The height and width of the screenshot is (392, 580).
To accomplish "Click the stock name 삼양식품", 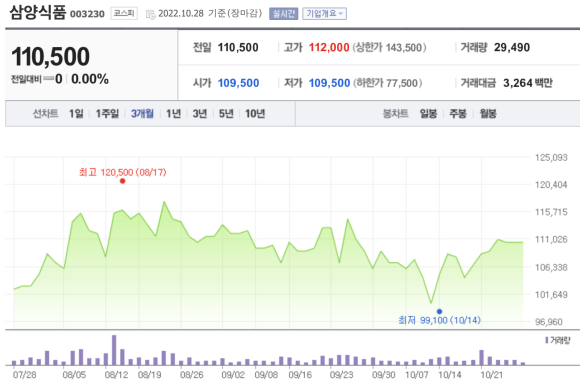I will (38, 13).
